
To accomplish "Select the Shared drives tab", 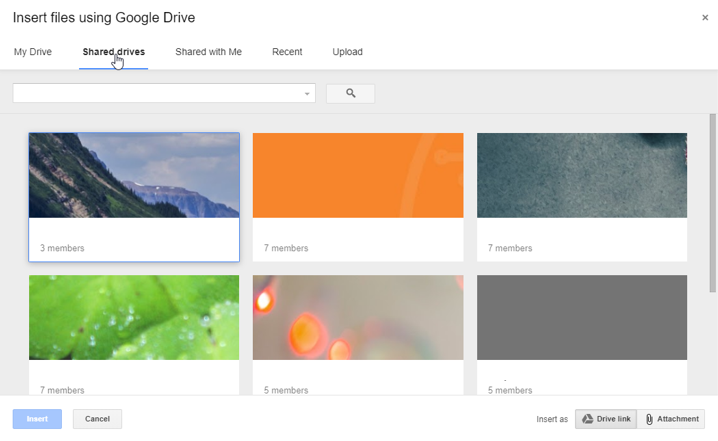I will coord(114,52).
